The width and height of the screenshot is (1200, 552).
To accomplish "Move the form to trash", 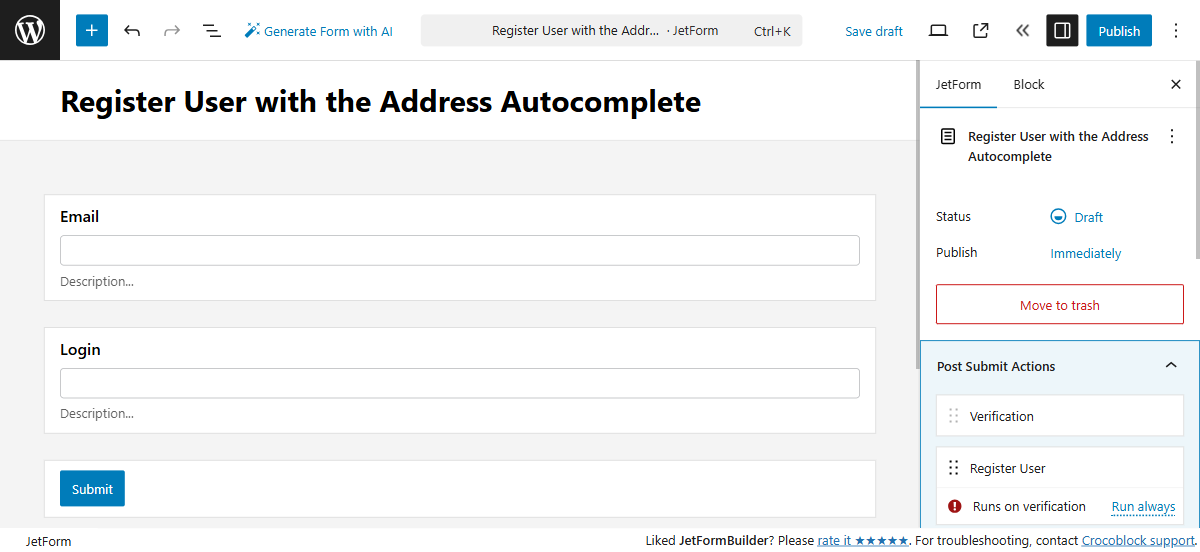I will pyautogui.click(x=1060, y=304).
